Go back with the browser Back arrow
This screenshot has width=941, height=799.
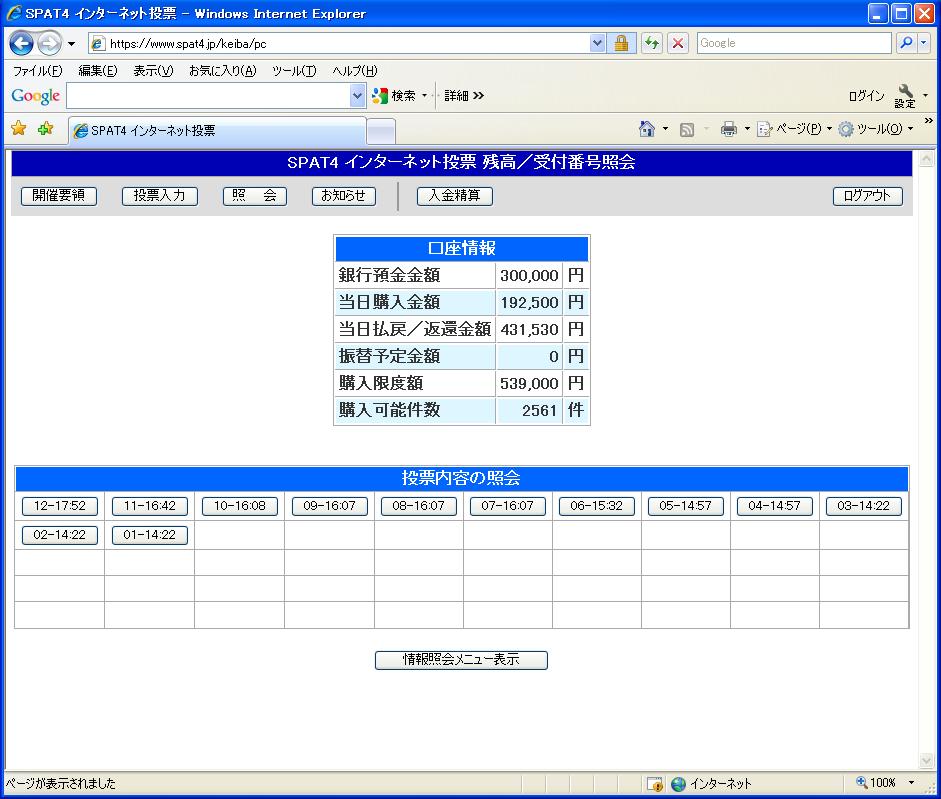tap(22, 43)
